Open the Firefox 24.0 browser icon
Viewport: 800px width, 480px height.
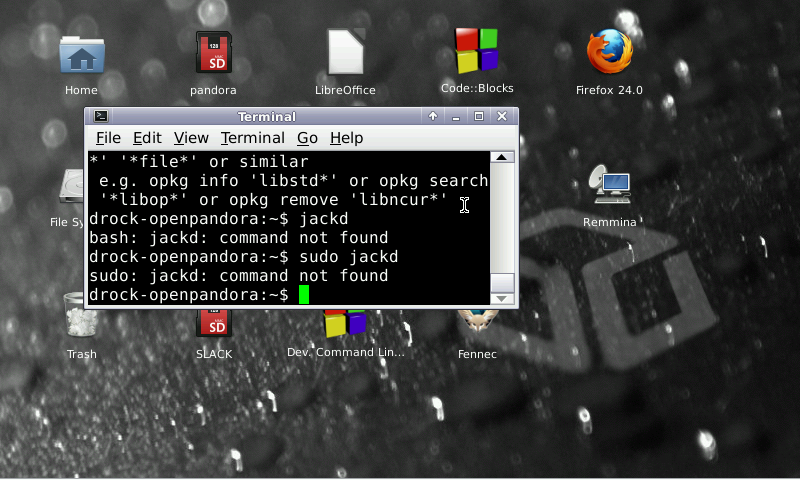tap(609, 55)
